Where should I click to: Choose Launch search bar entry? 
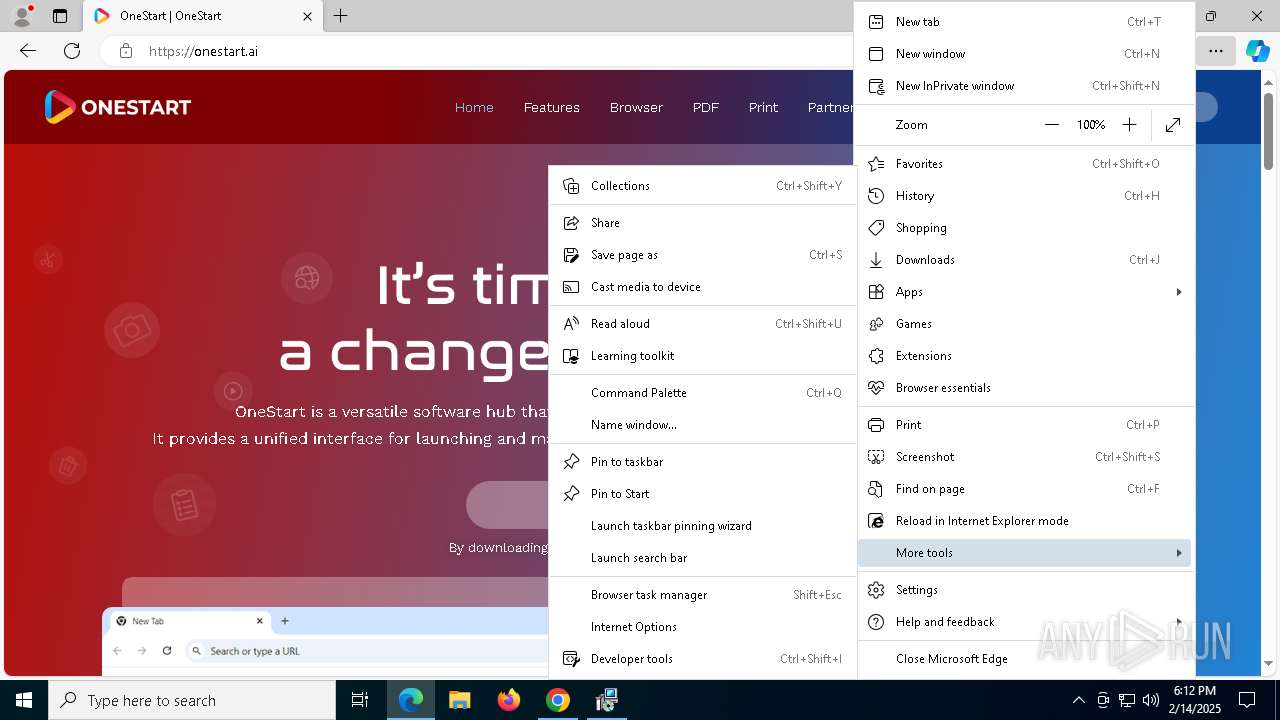point(702,558)
